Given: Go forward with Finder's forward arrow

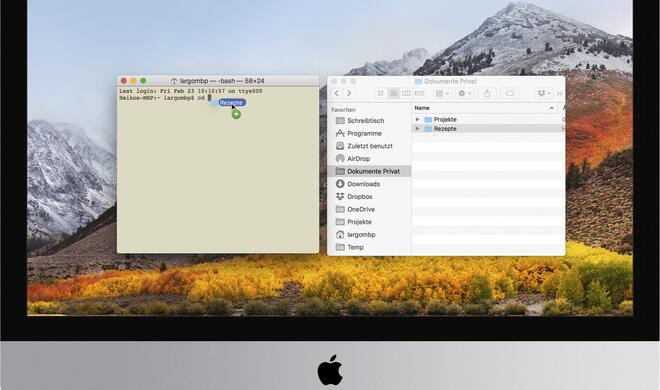Looking at the screenshot, I should coord(349,93).
